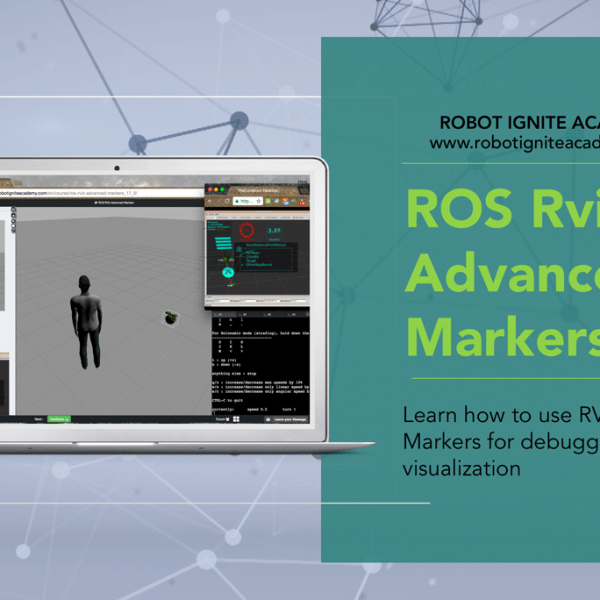Open the Forum link in the bottom bar
Image resolution: width=600 pixels, height=600 pixels.
click(222, 419)
